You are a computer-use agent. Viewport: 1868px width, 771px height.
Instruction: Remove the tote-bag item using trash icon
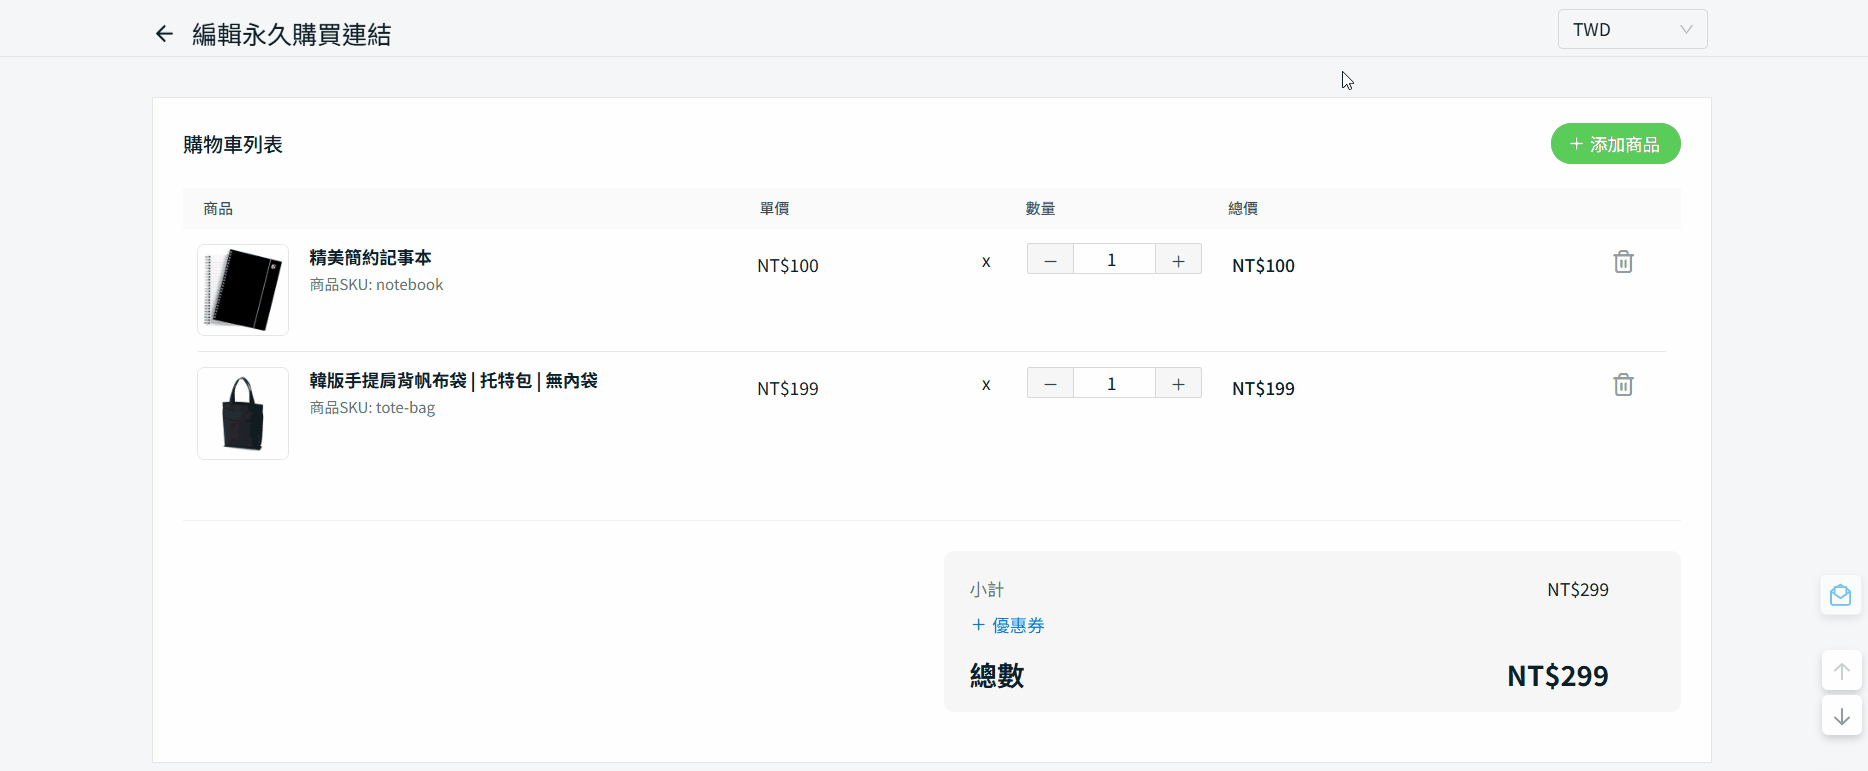click(1623, 385)
